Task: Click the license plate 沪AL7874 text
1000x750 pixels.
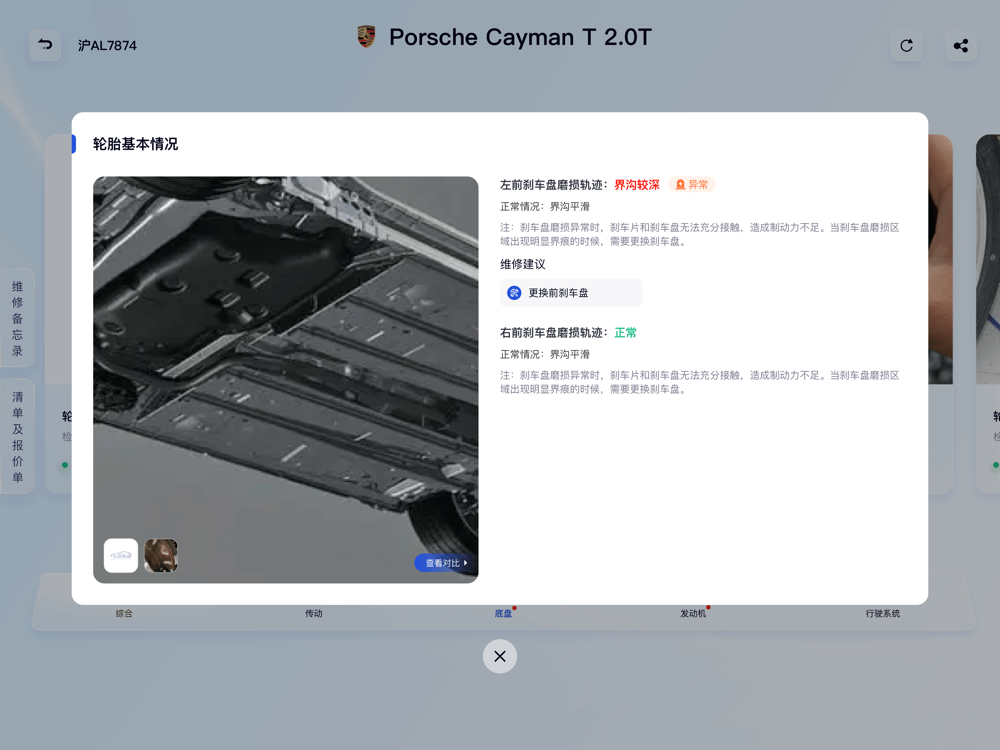Action: 107,46
